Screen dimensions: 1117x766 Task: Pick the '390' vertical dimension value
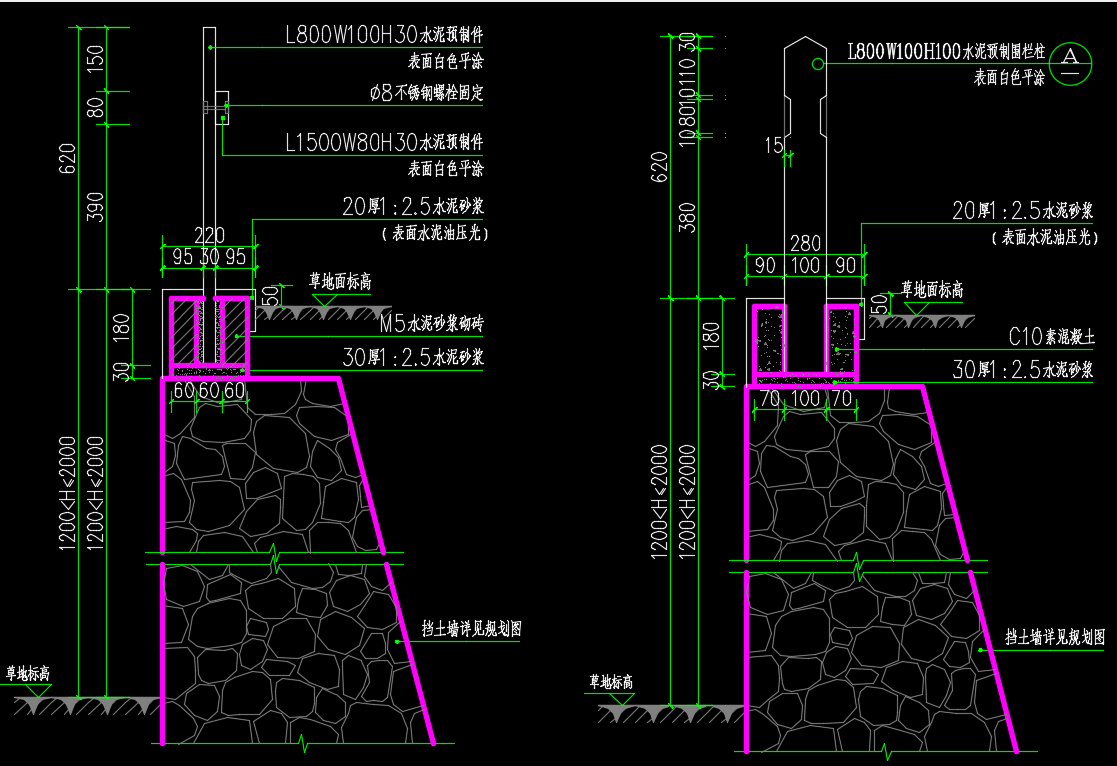point(95,207)
